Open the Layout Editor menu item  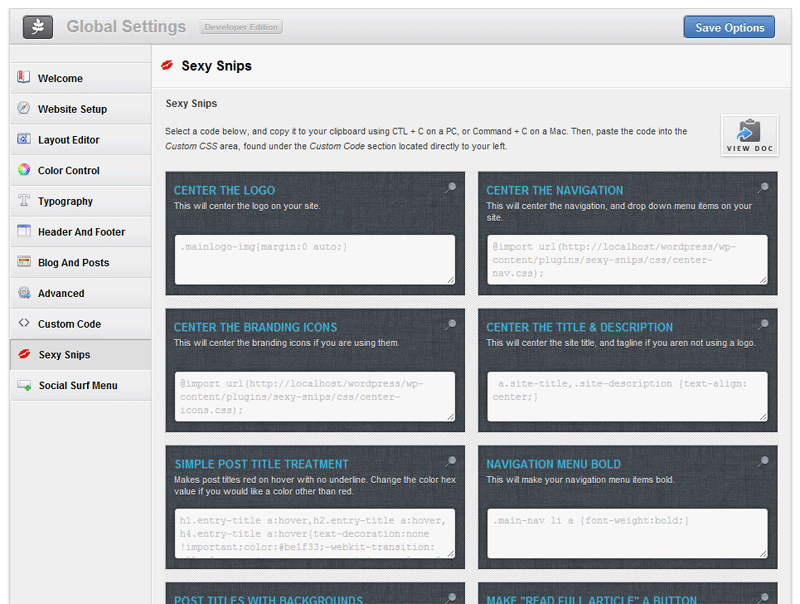click(81, 139)
